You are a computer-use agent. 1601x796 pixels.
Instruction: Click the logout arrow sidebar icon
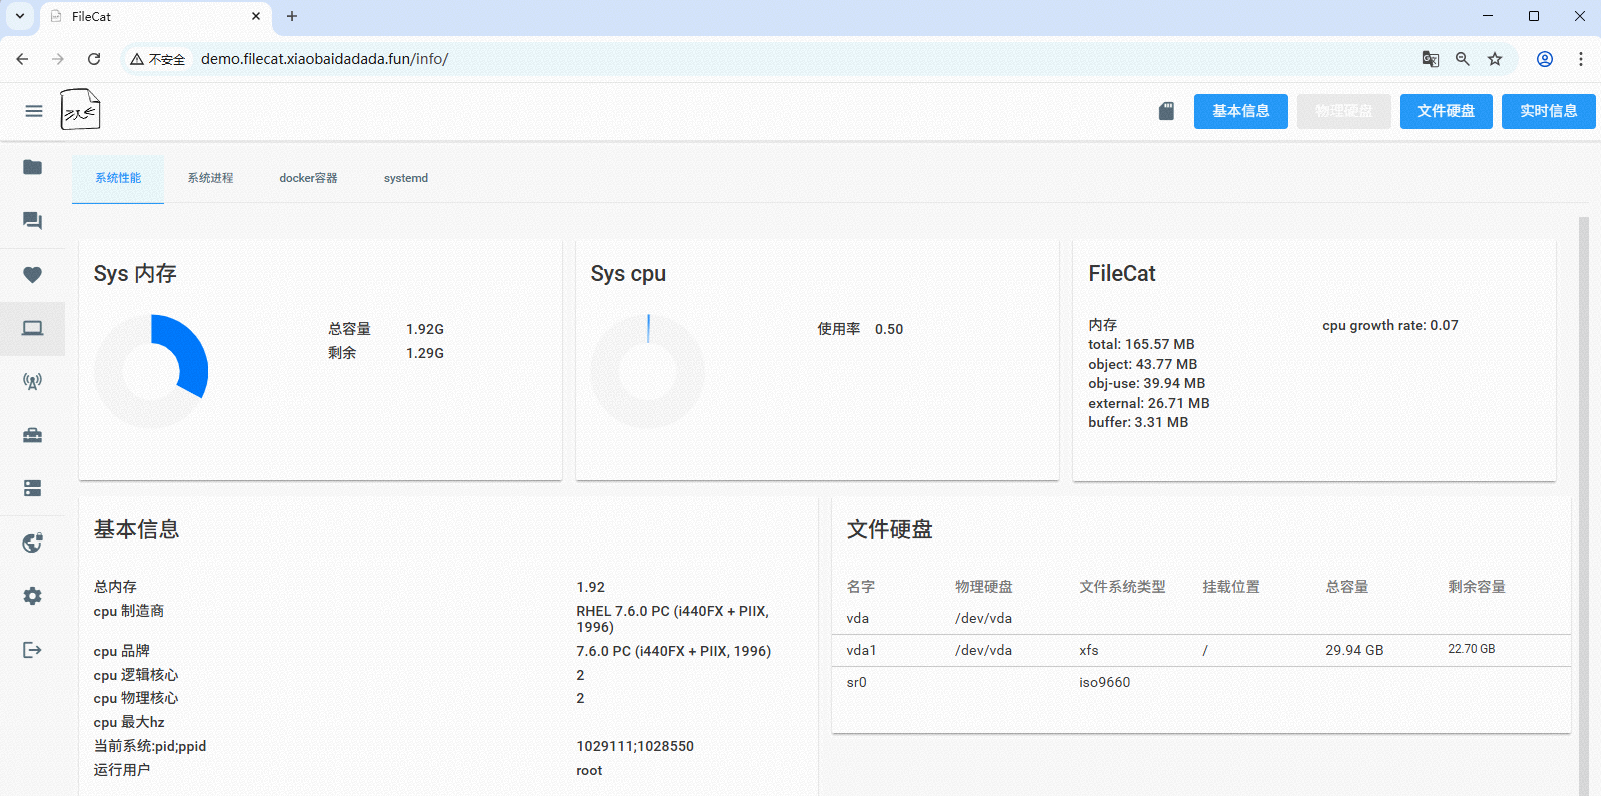[32, 650]
